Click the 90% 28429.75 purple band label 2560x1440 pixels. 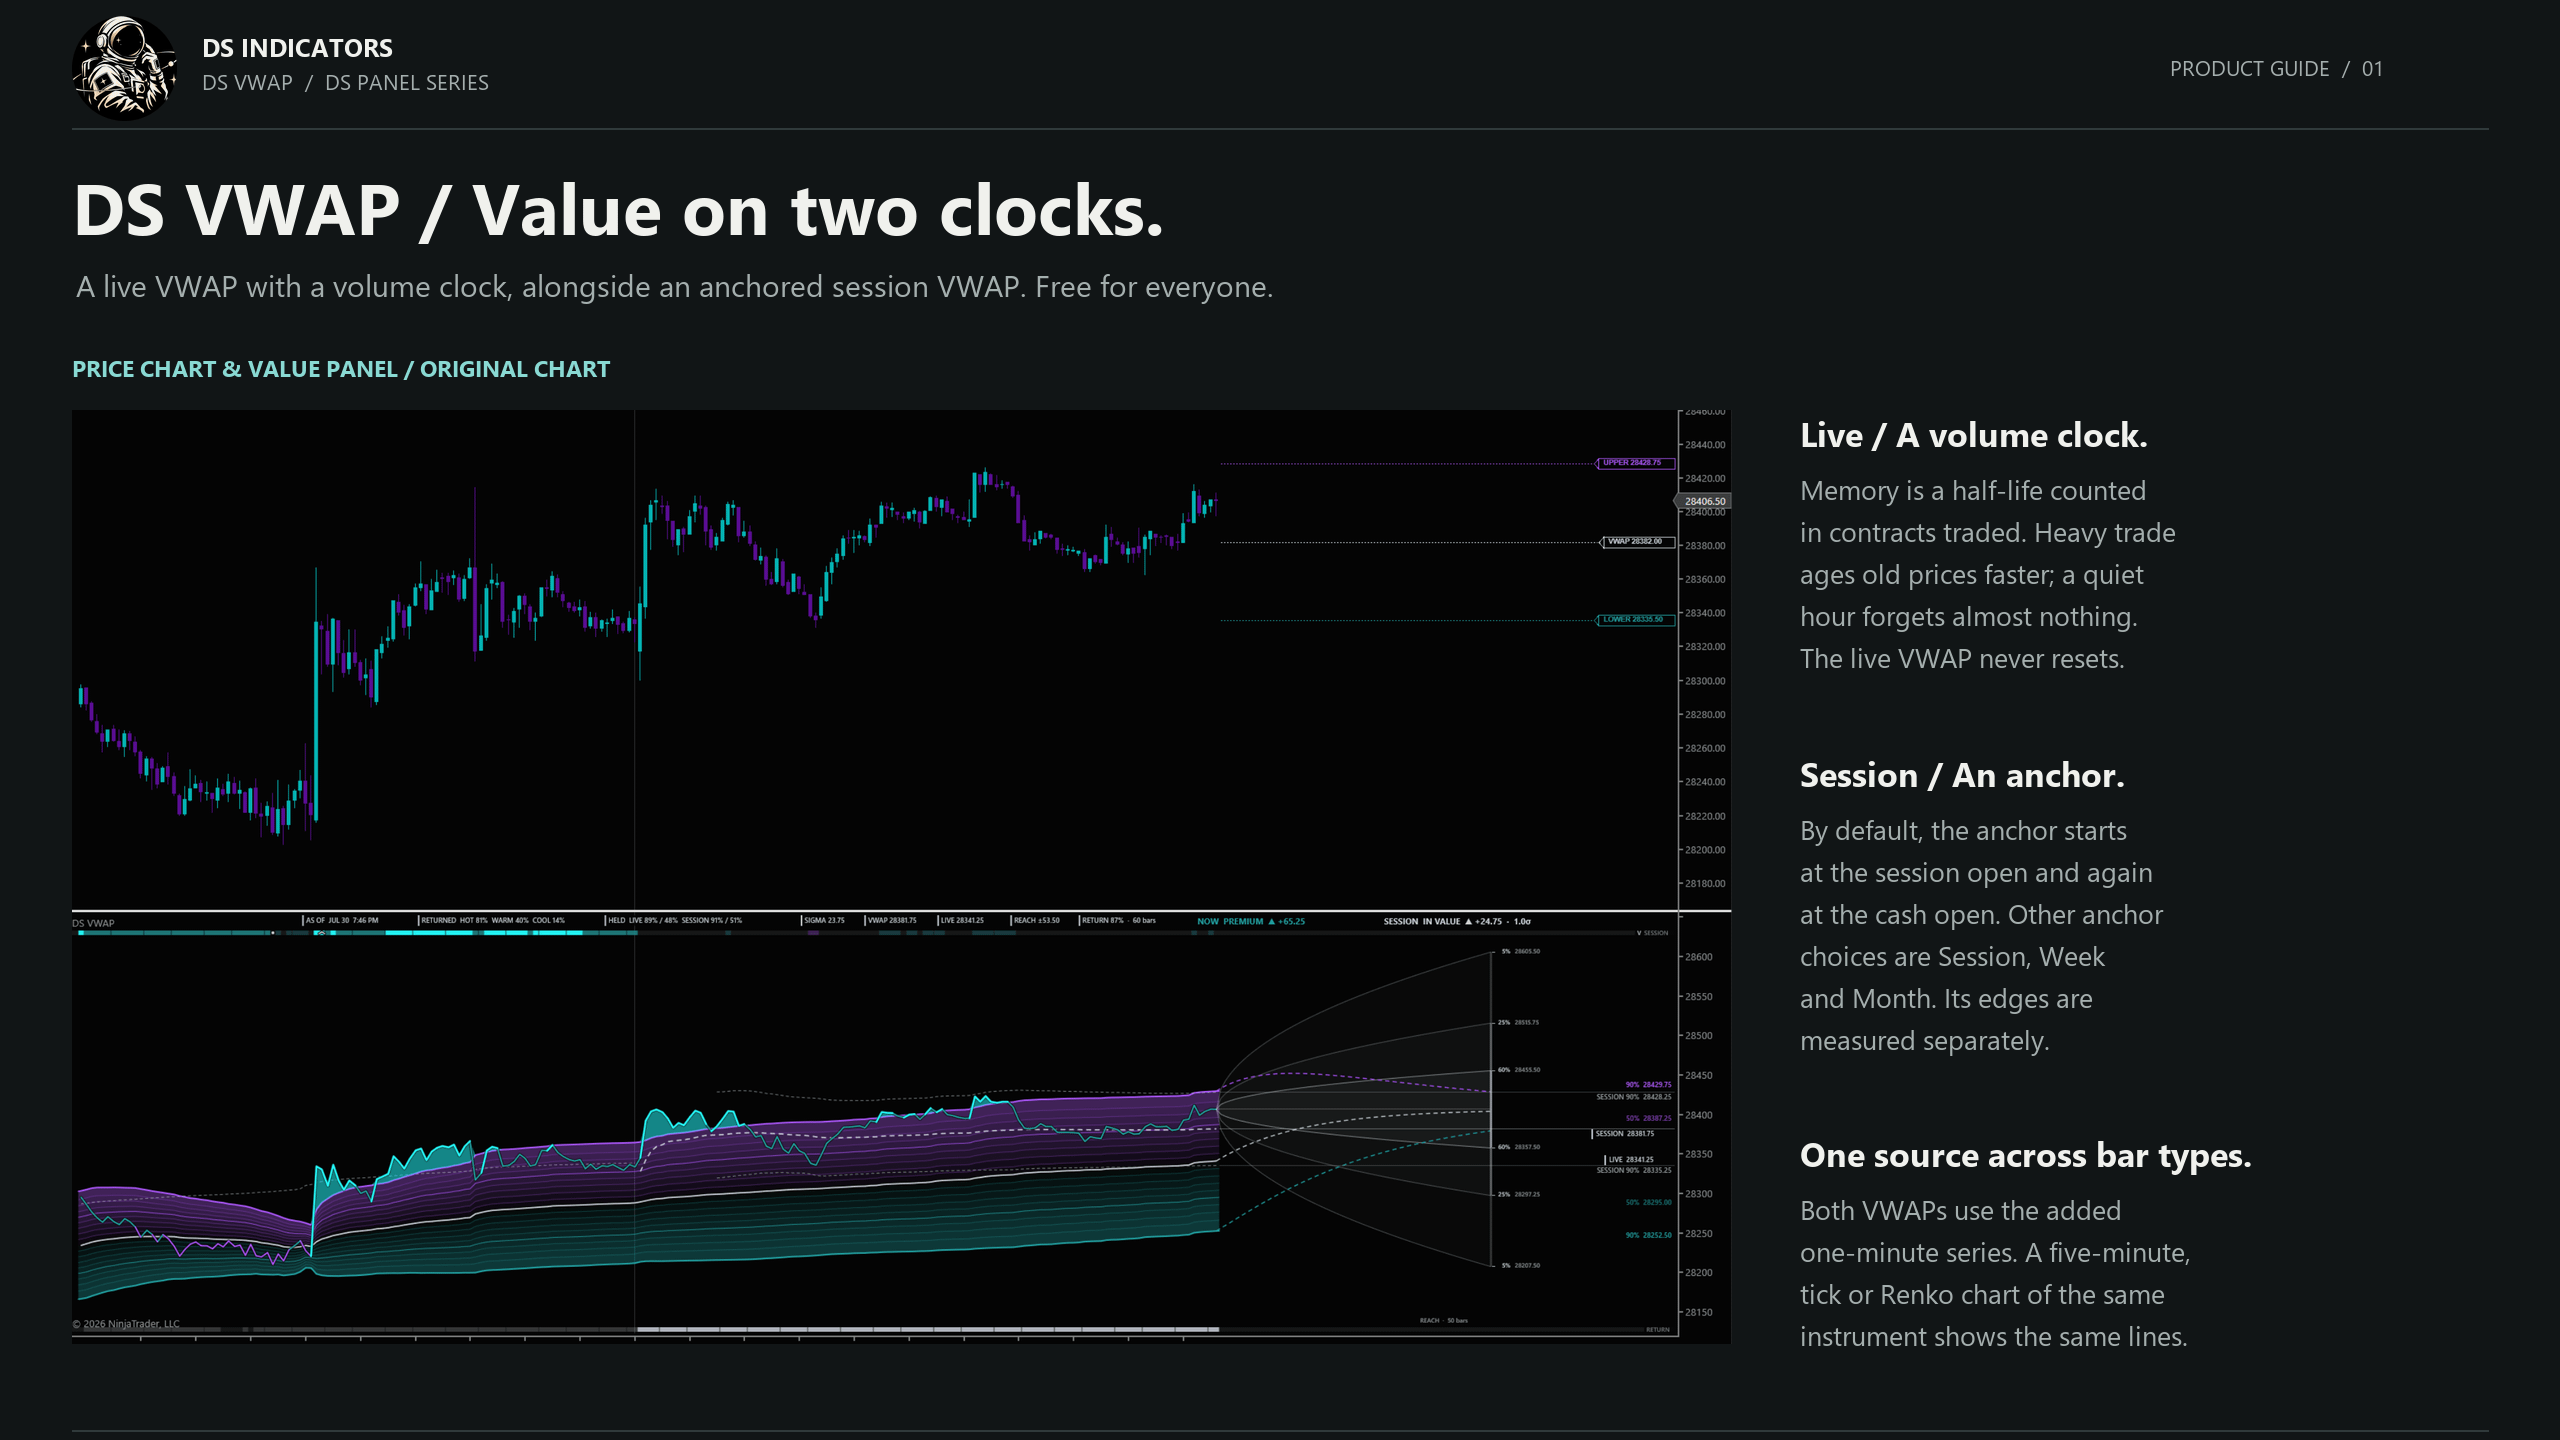[x=1648, y=1084]
